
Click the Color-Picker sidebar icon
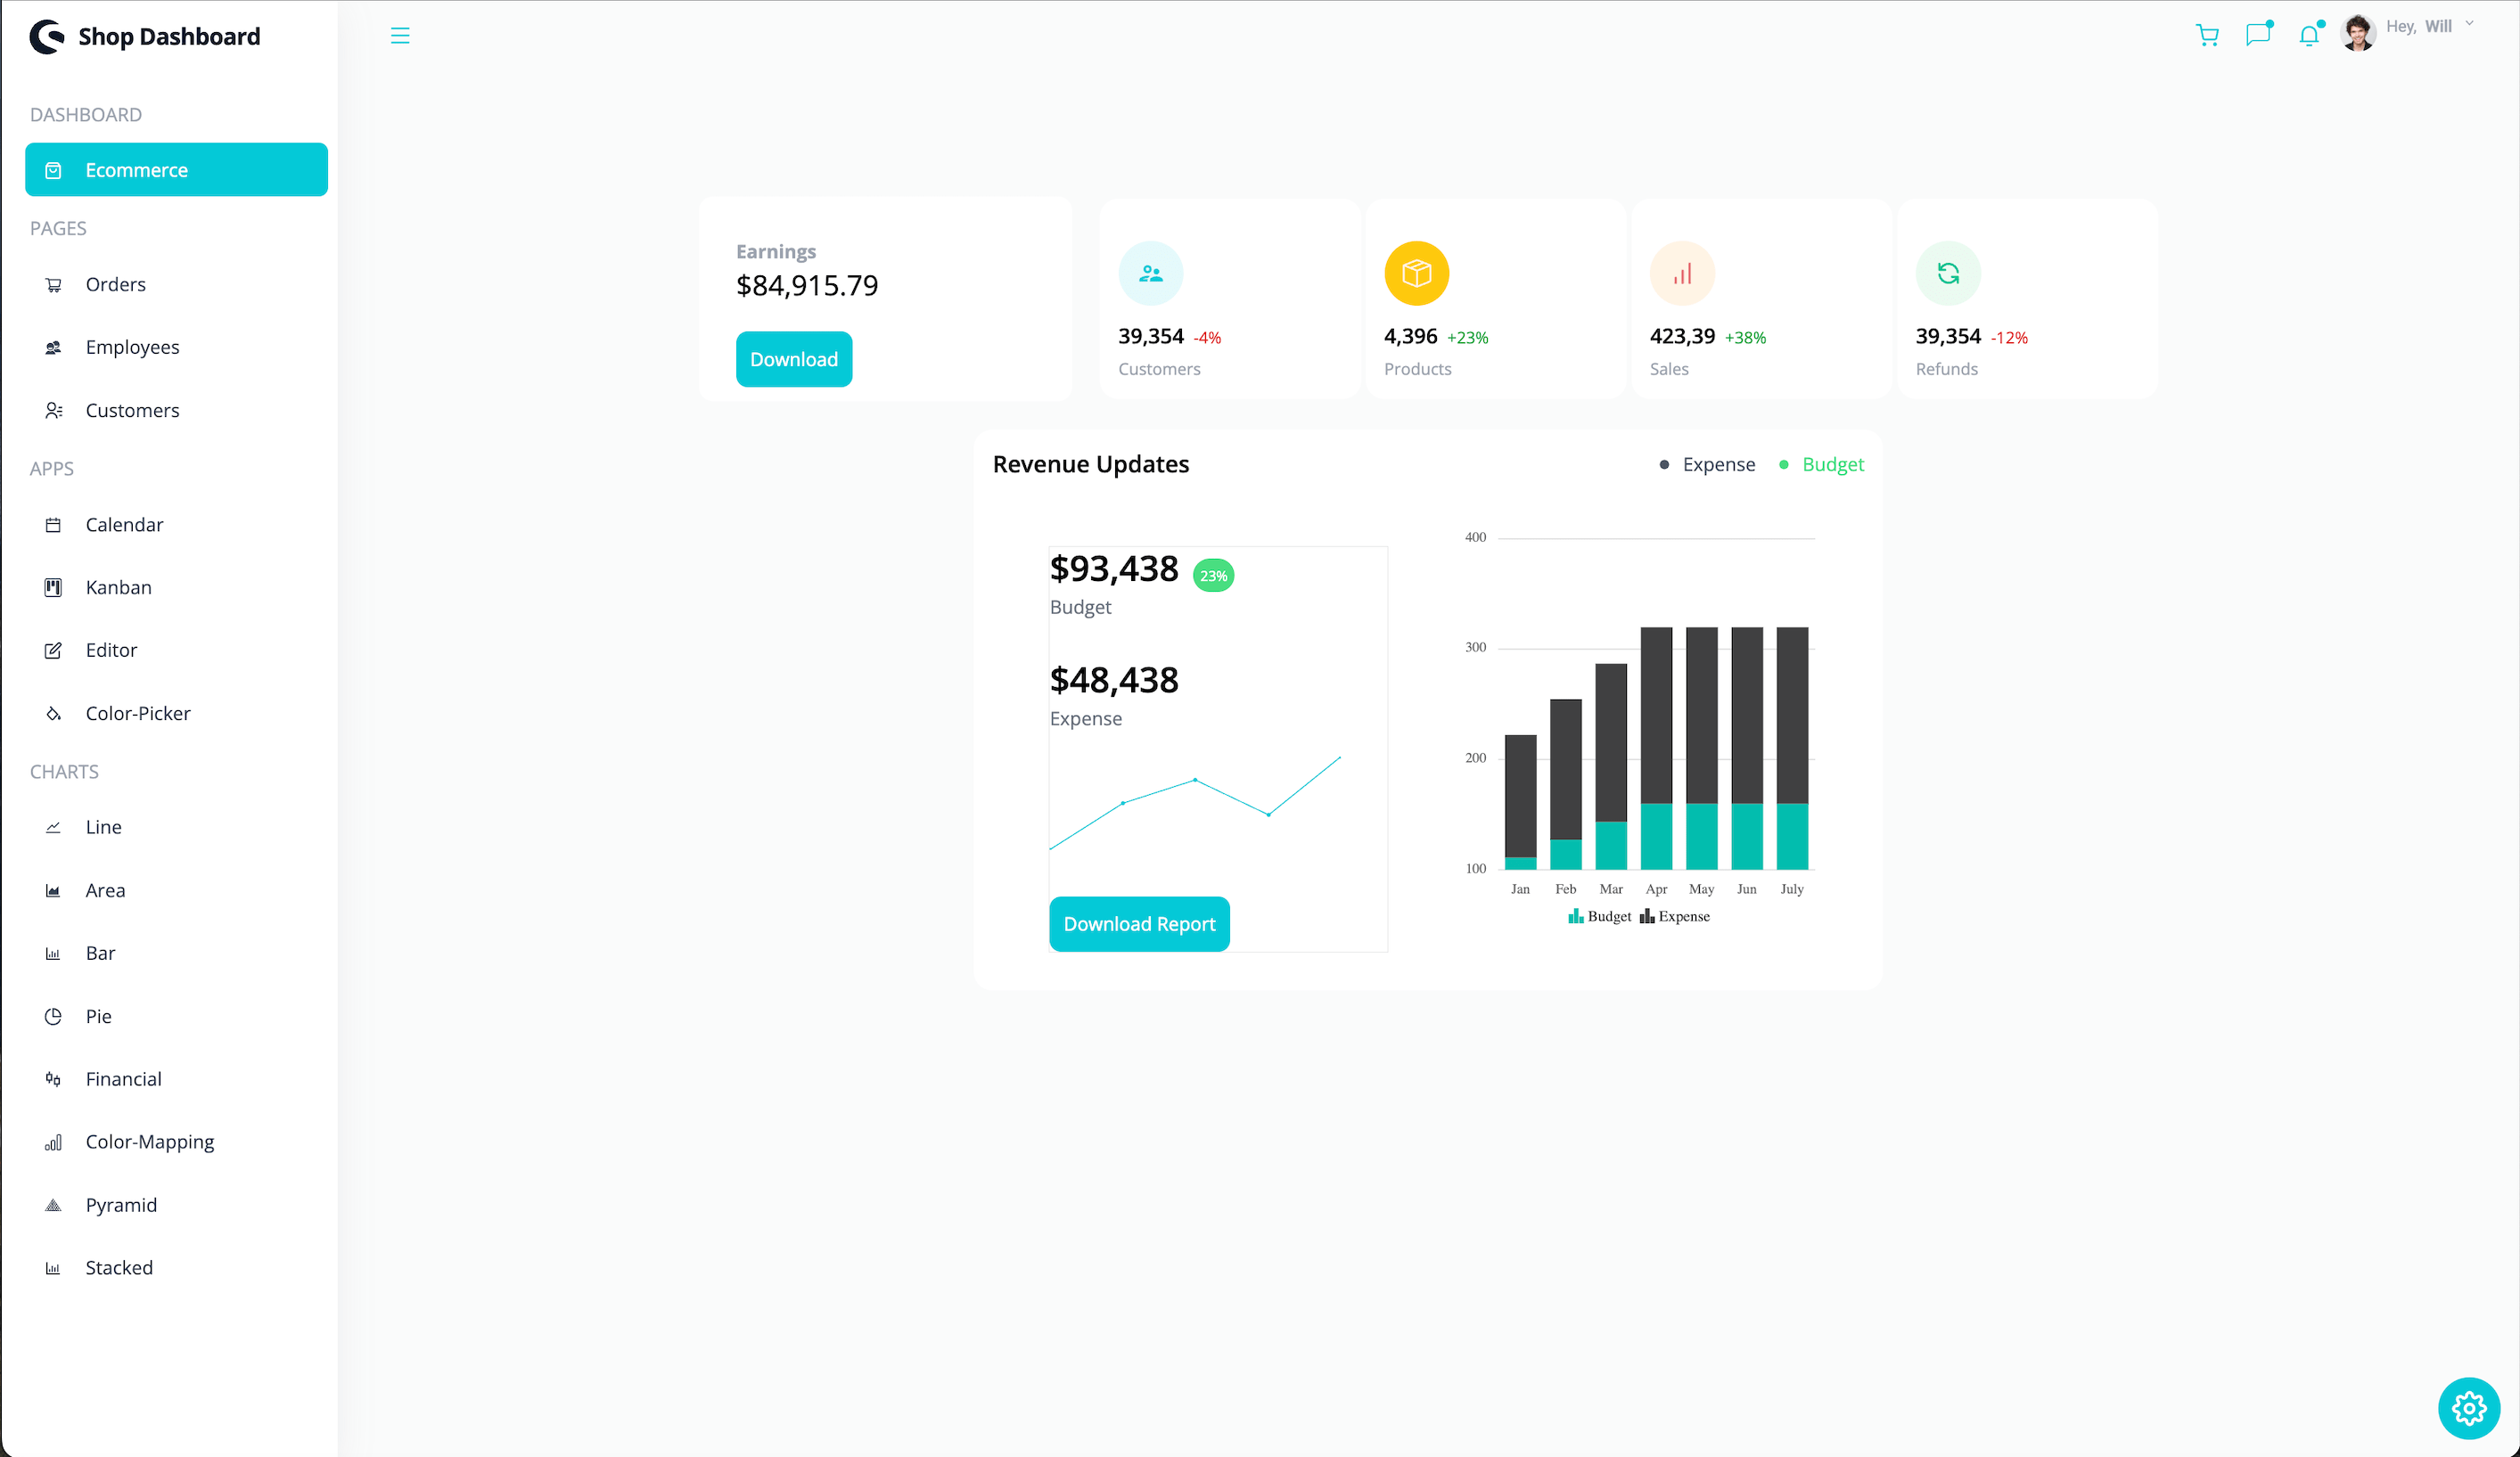(x=55, y=713)
